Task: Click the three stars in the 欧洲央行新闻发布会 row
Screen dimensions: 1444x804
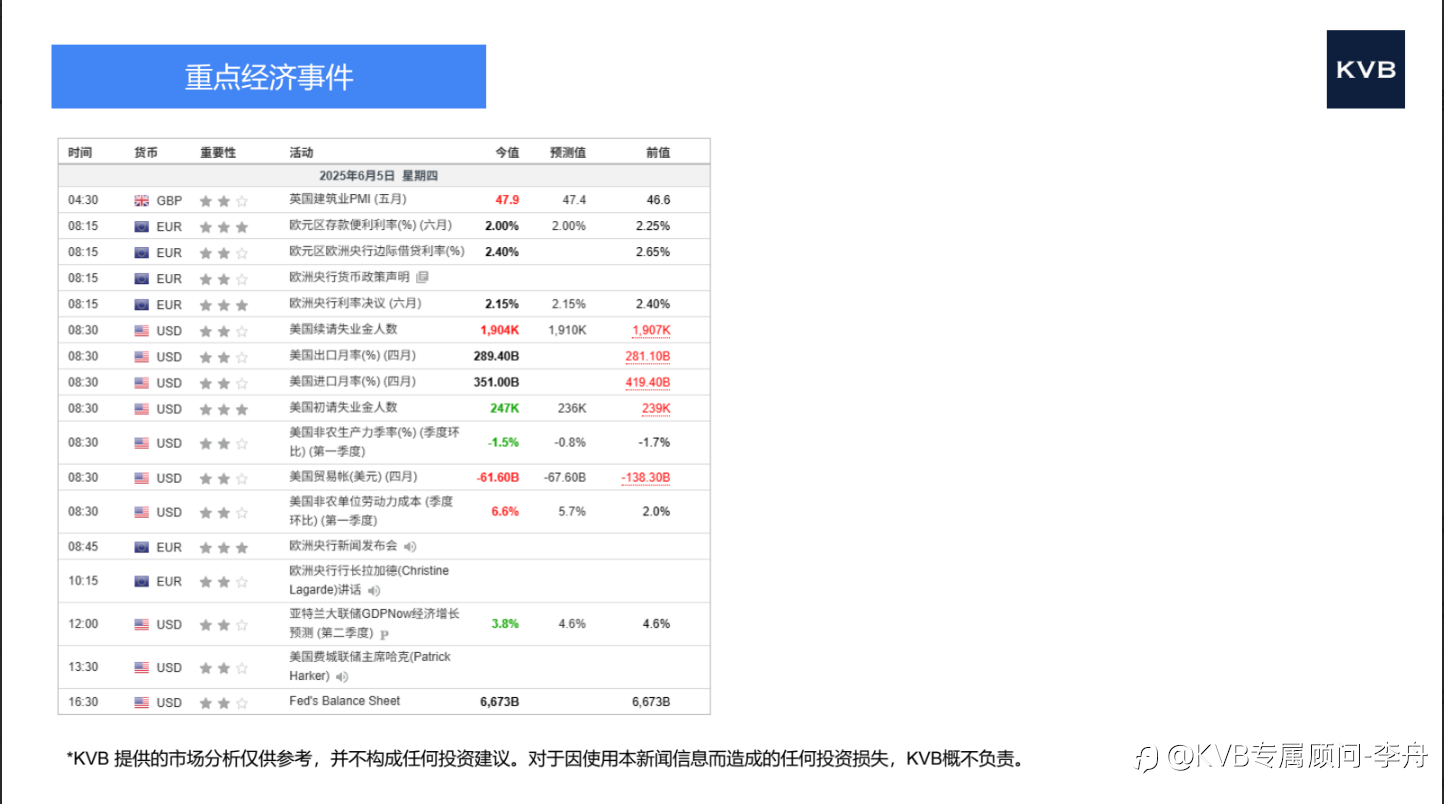Action: pyautogui.click(x=223, y=547)
